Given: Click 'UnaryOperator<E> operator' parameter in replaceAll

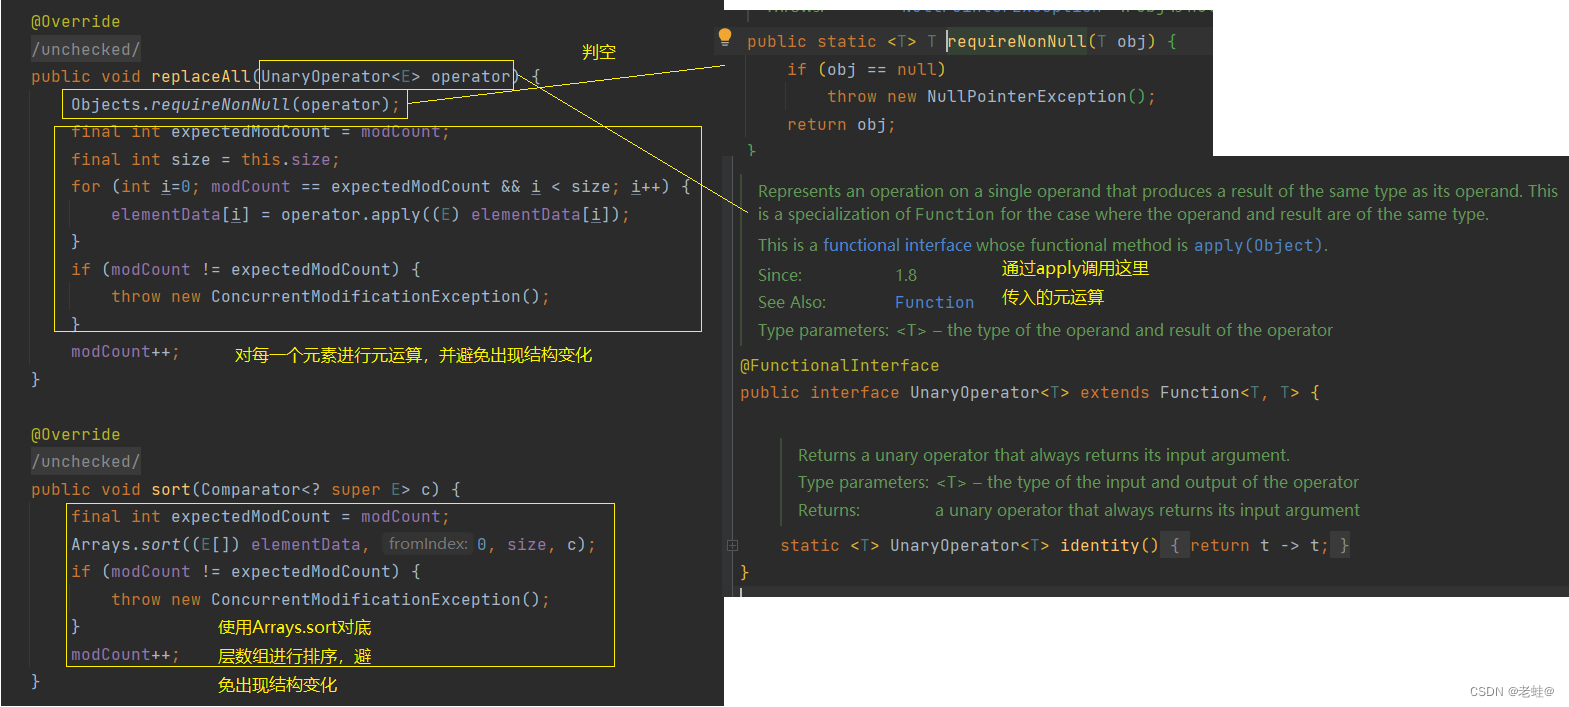Looking at the screenshot, I should [386, 76].
